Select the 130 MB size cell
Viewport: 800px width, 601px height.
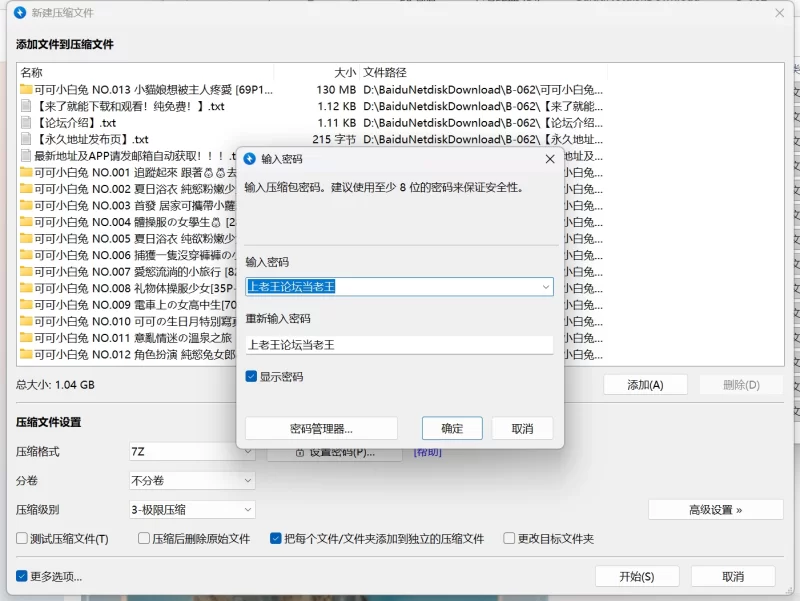click(x=336, y=89)
